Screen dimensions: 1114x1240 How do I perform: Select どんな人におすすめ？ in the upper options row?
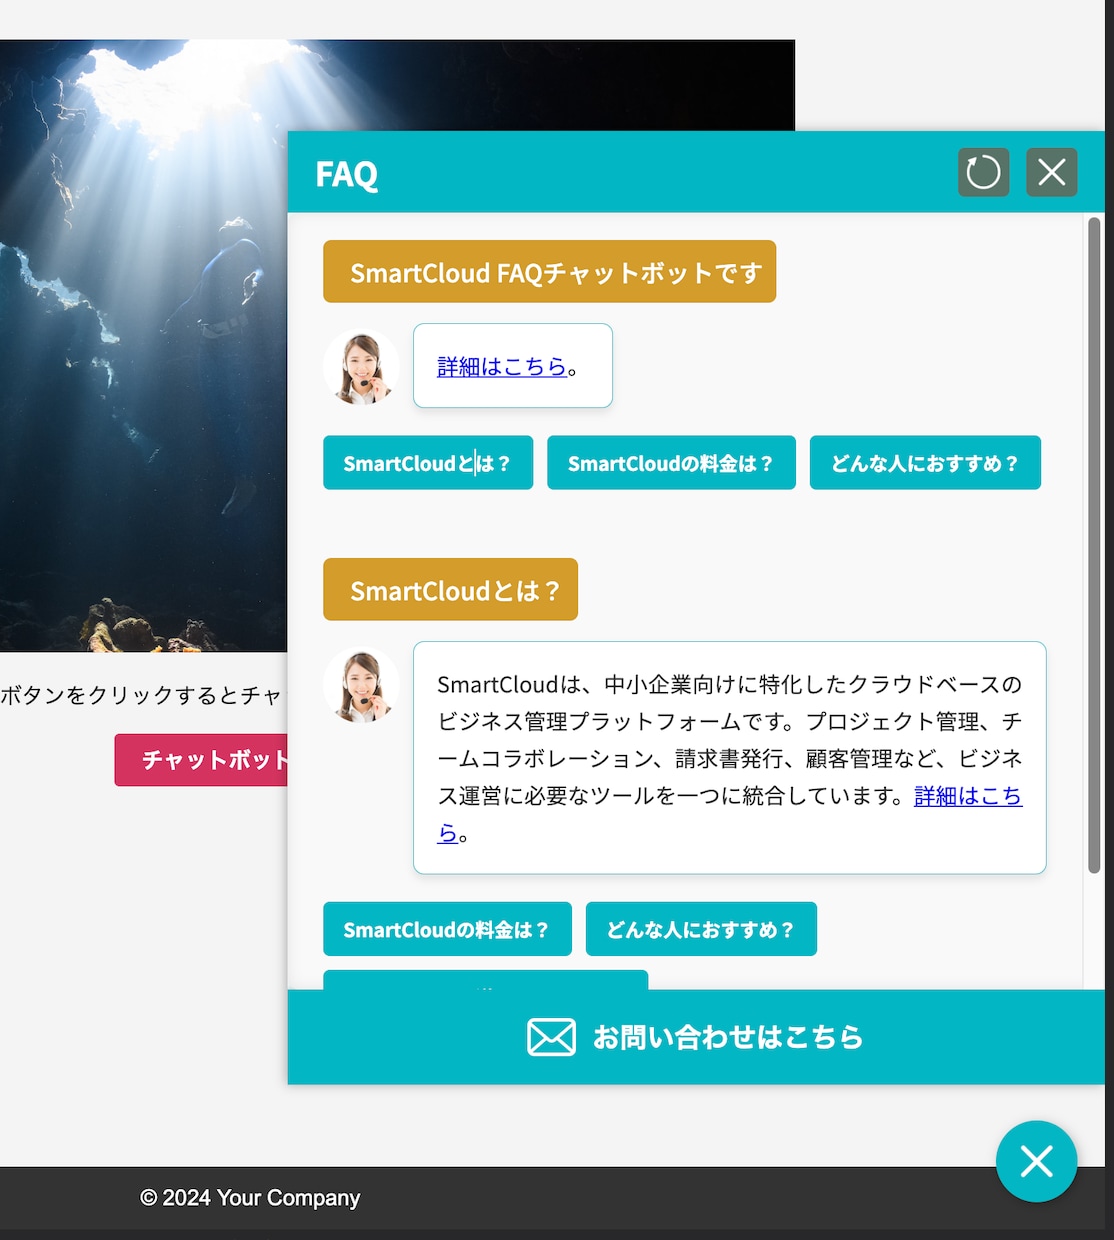coord(925,463)
